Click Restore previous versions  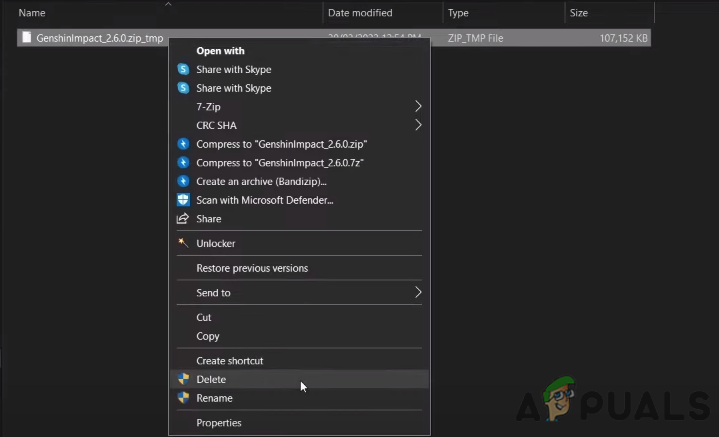point(252,268)
